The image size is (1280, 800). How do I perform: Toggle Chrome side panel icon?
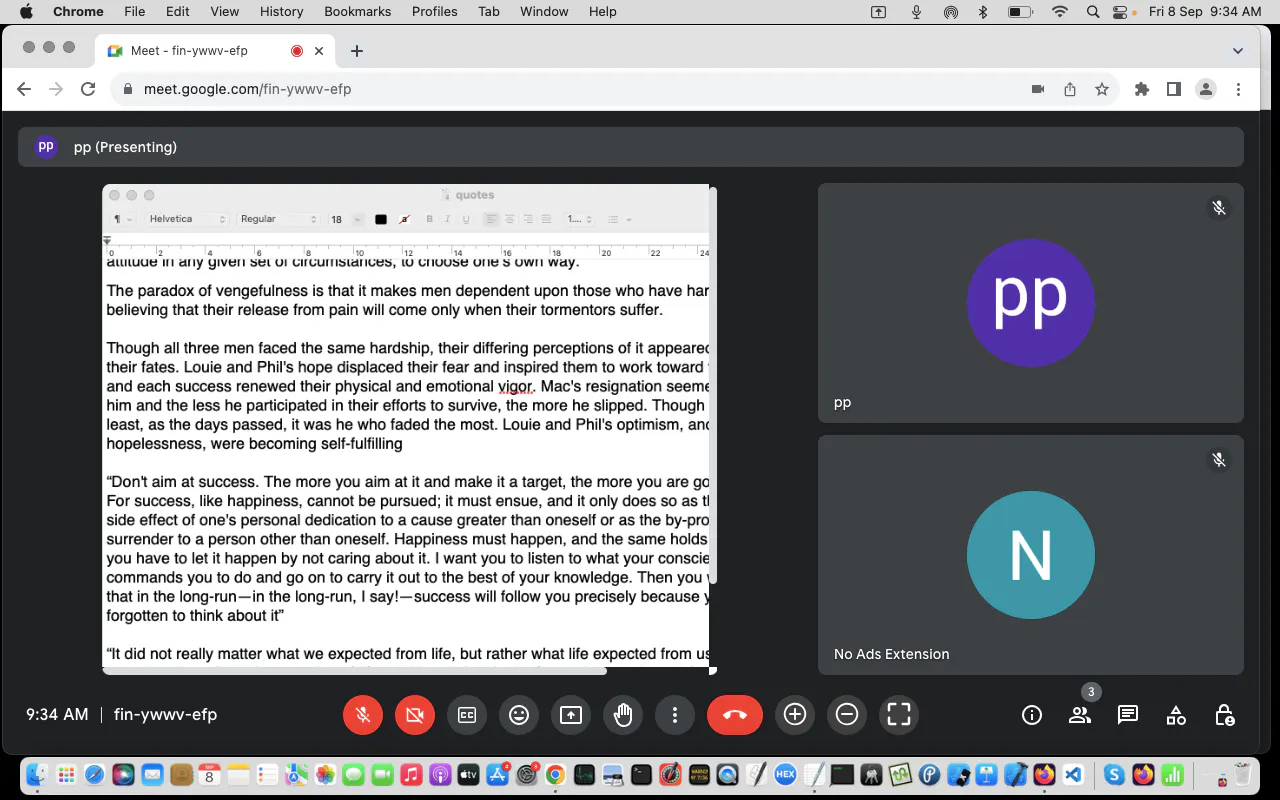(x=1174, y=89)
